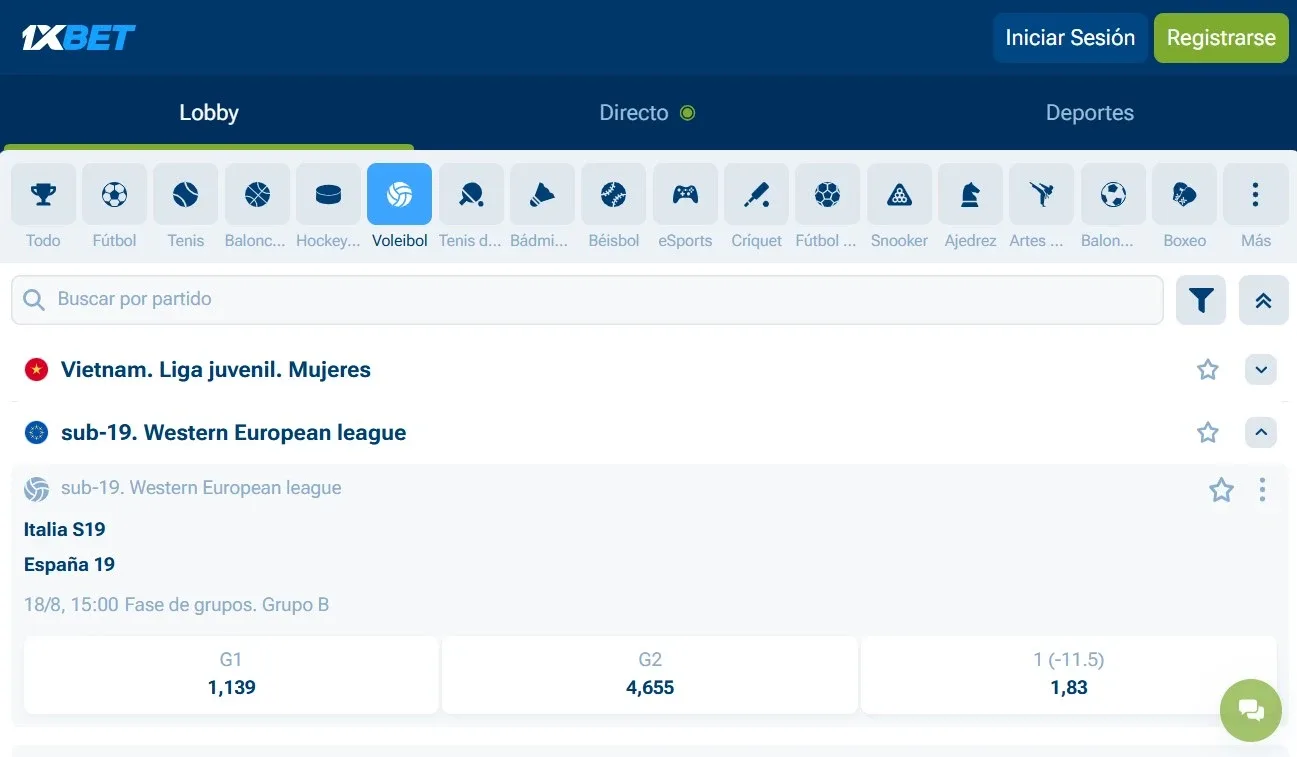Open match options three-dot menu
Screen dimensions: 1297x757
(x=1262, y=490)
